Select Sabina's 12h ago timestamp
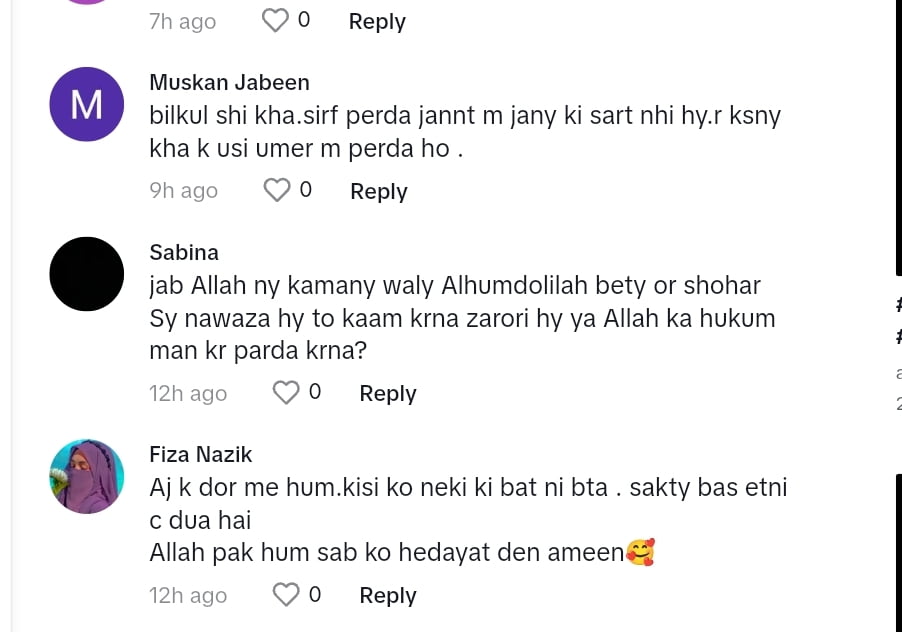 pyautogui.click(x=188, y=393)
